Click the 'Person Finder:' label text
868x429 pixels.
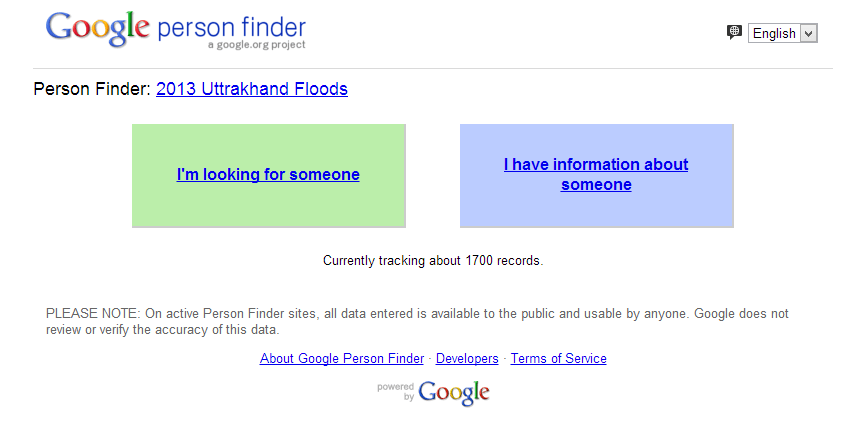point(92,89)
